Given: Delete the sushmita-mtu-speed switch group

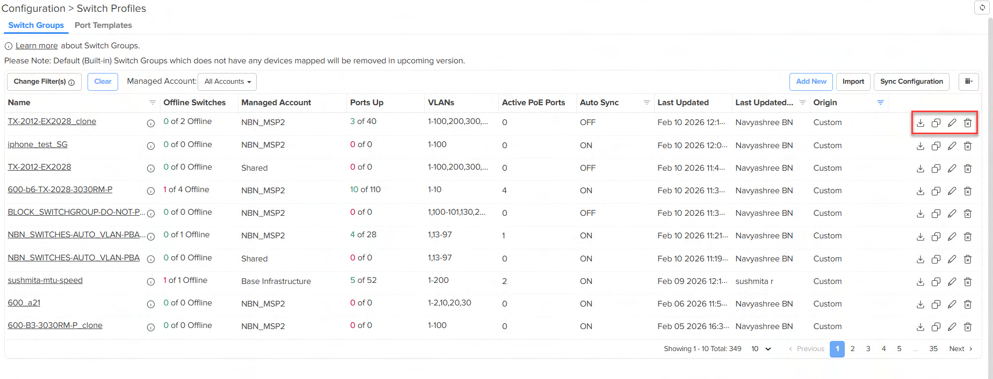Looking at the screenshot, I should 967,282.
